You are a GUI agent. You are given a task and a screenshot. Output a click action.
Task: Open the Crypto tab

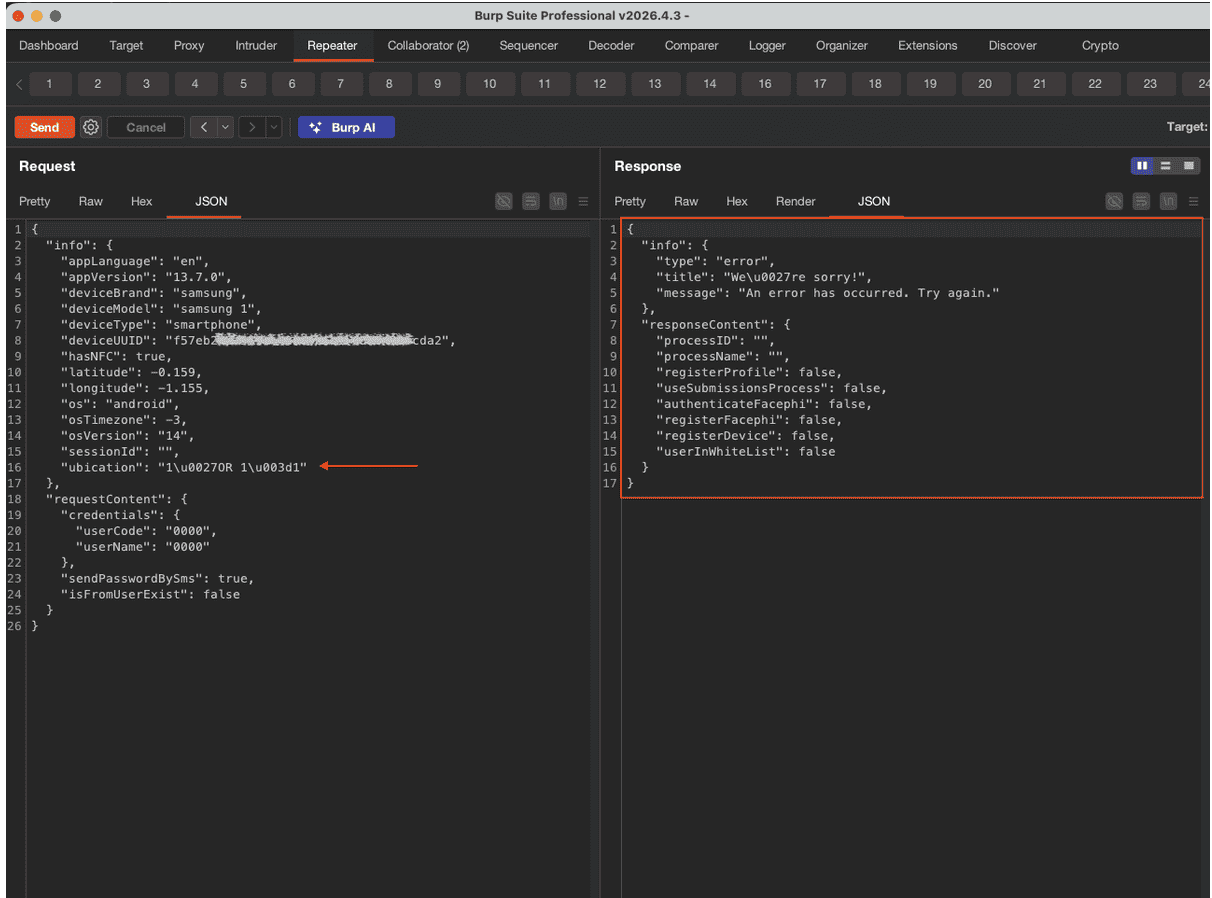pyautogui.click(x=1100, y=45)
